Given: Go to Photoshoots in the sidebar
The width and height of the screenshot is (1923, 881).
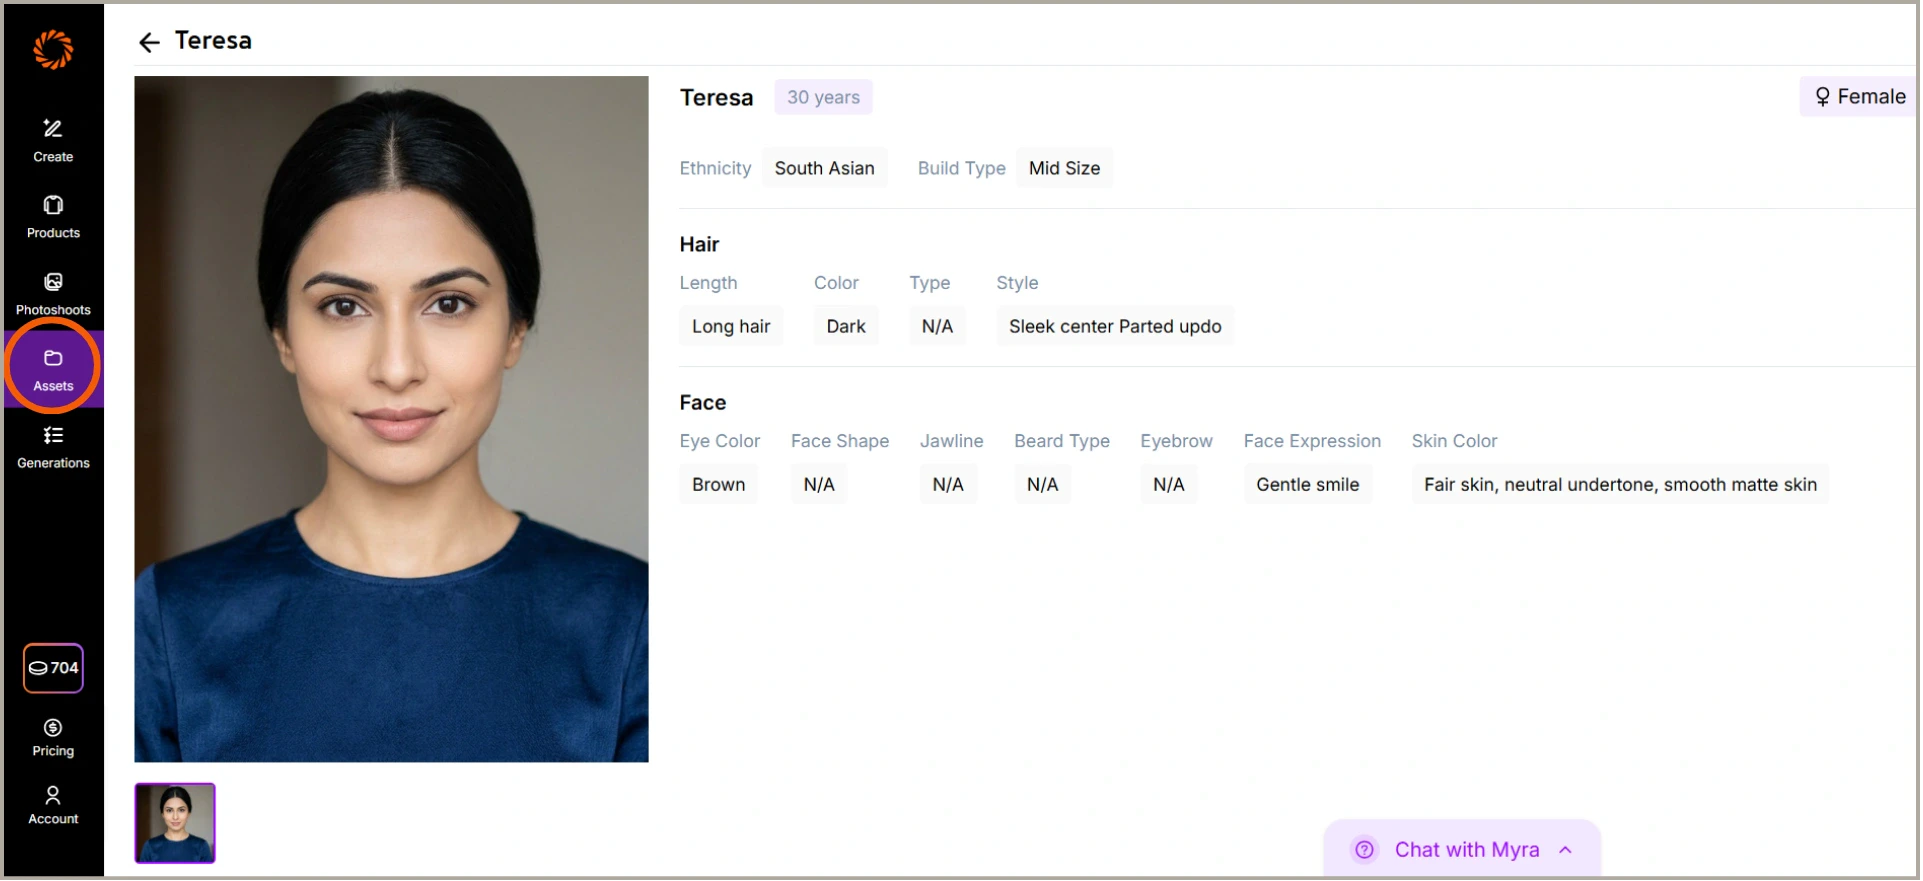Looking at the screenshot, I should click(53, 294).
